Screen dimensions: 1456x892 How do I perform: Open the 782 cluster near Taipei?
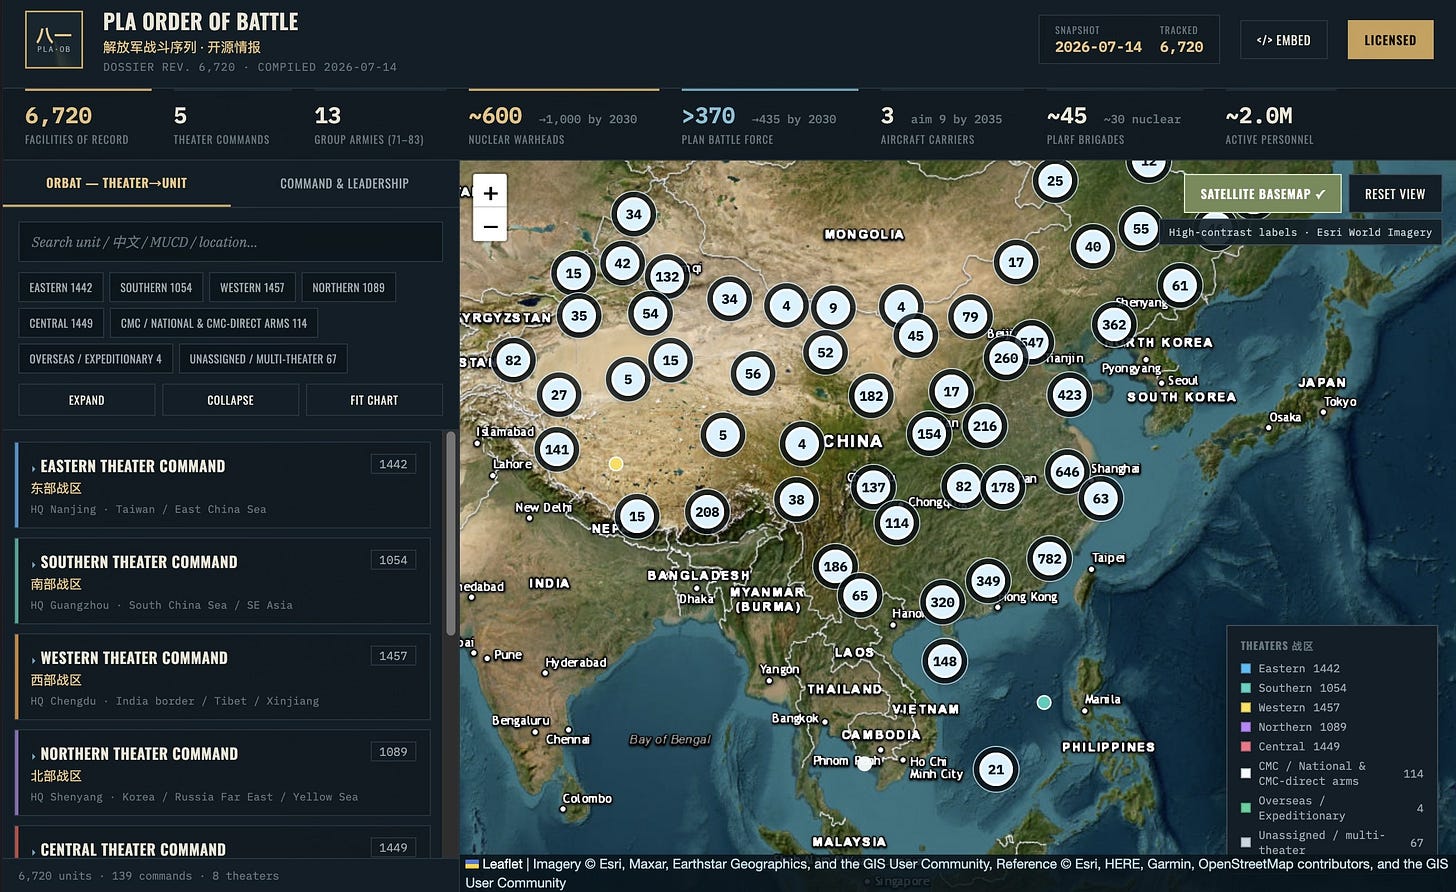pos(1049,559)
